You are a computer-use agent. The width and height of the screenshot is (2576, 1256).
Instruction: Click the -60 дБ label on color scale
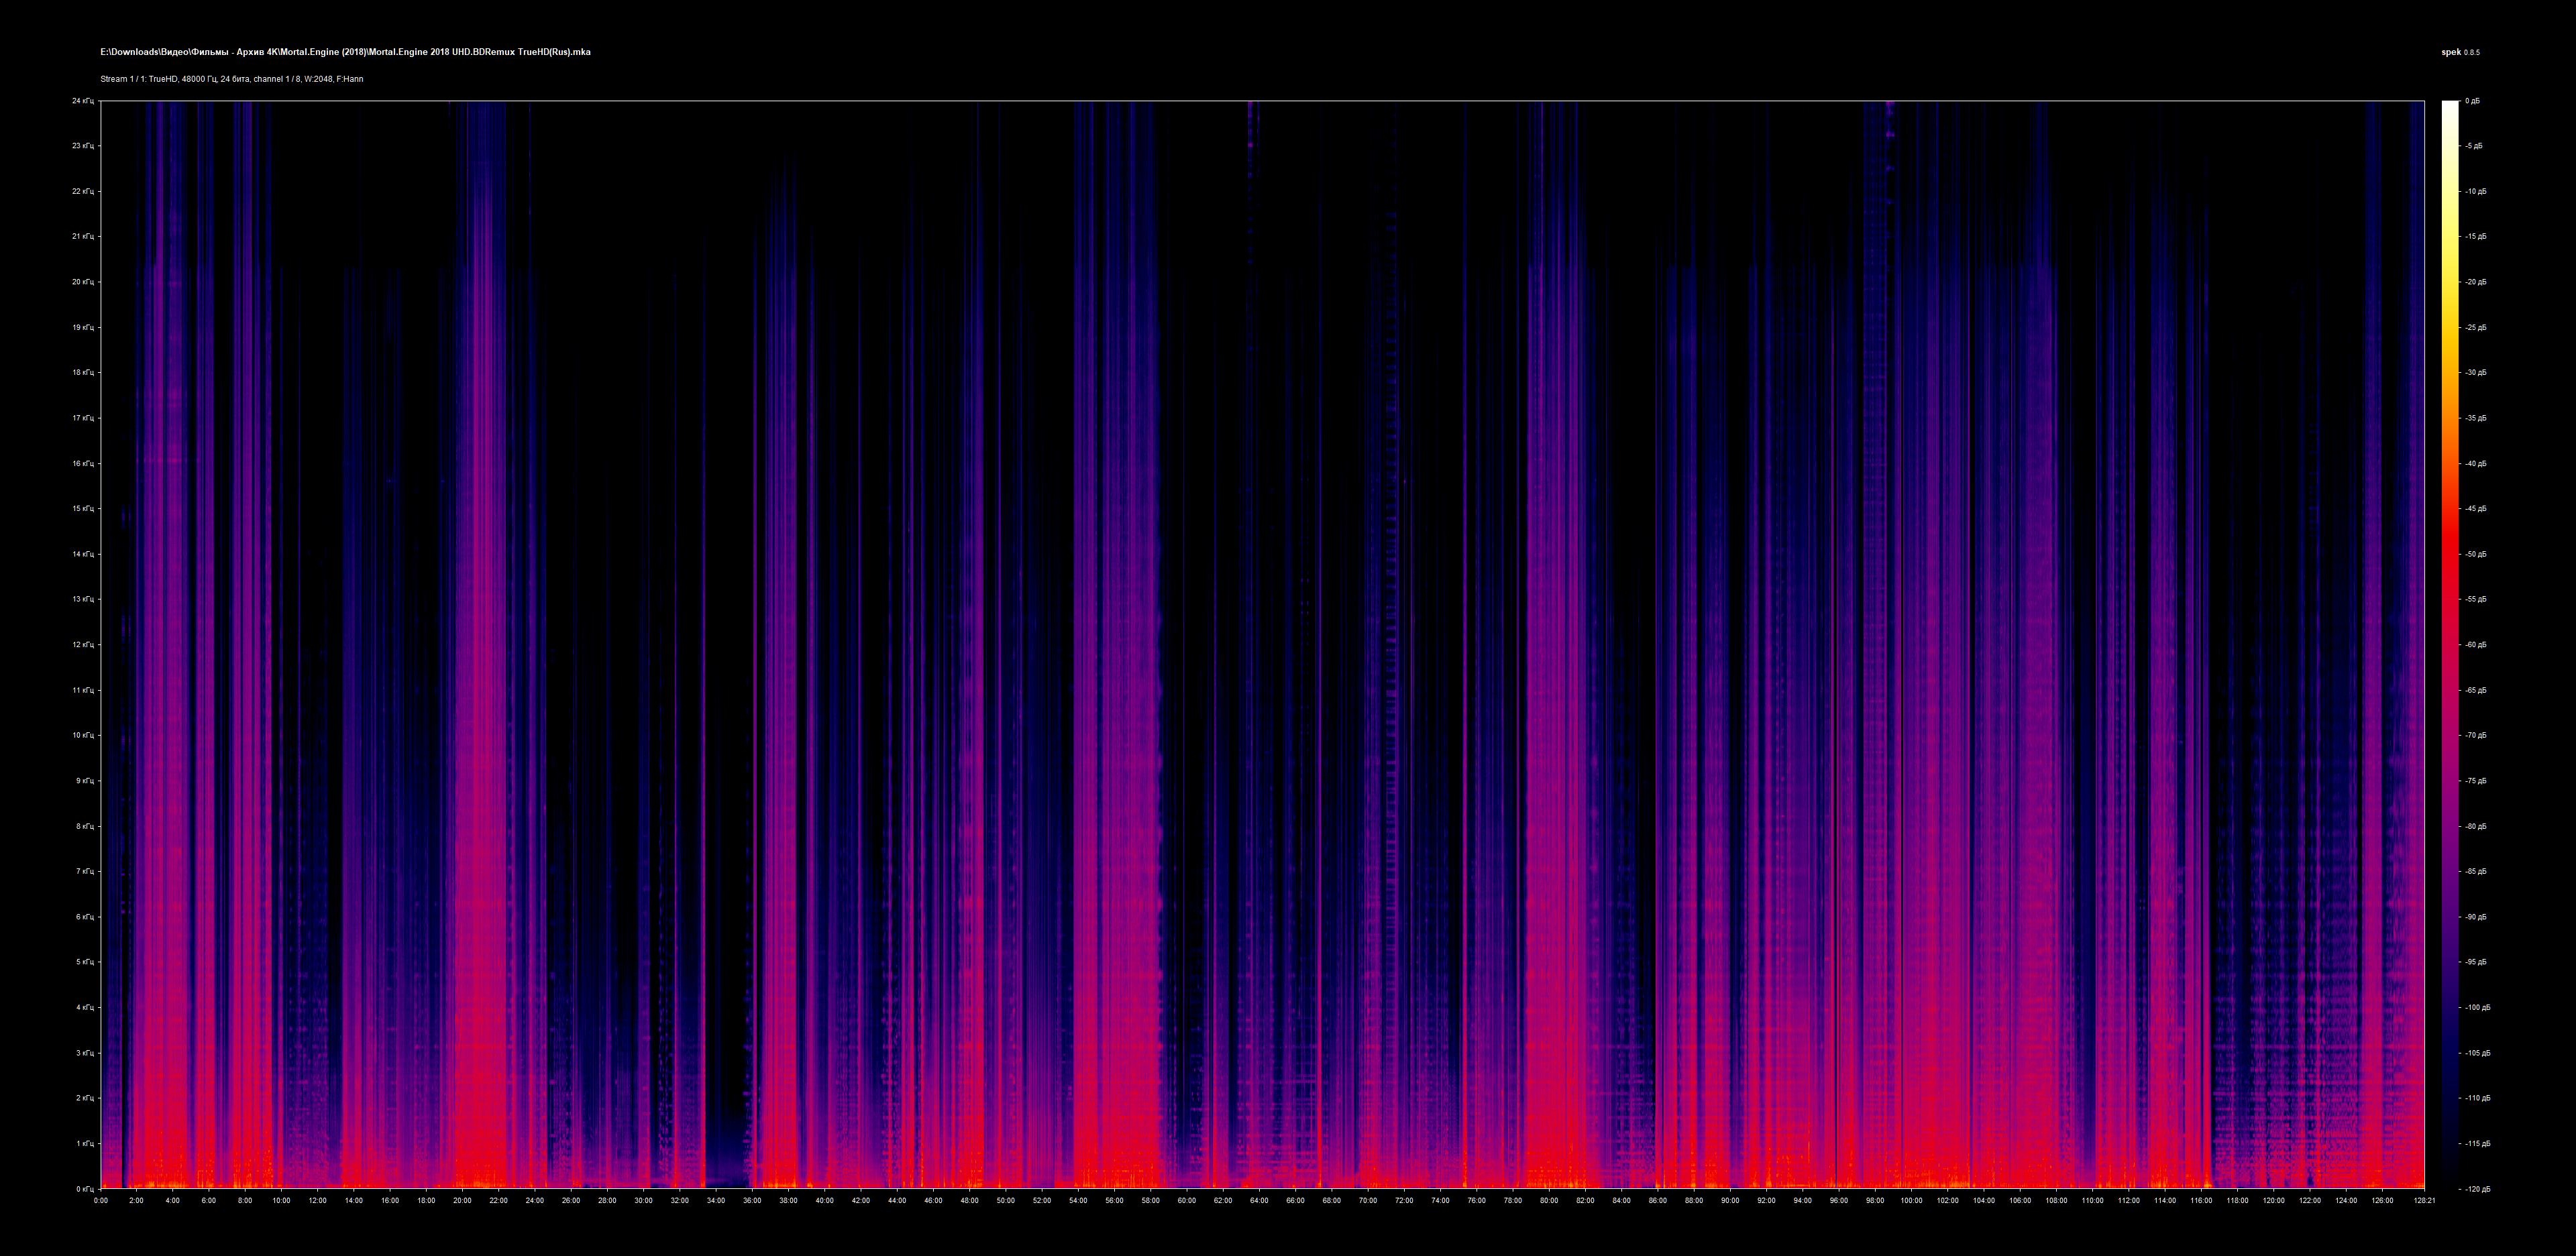click(x=2475, y=645)
